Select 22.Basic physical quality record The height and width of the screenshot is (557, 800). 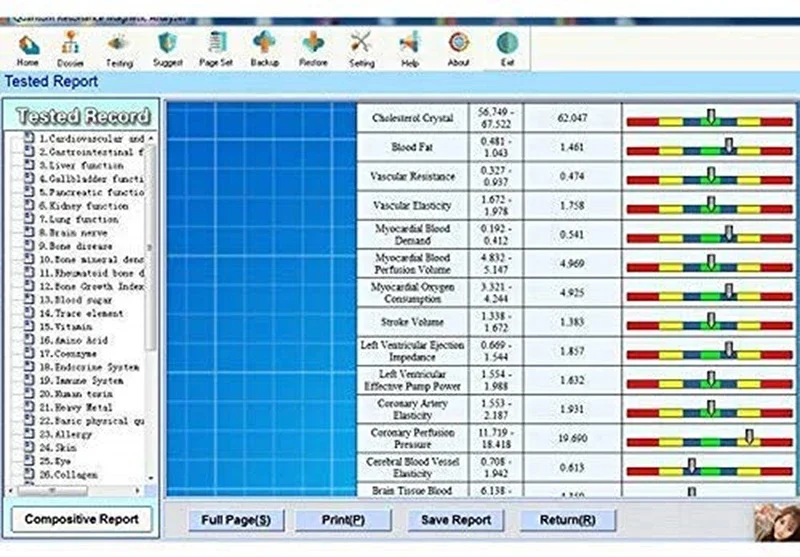(x=91, y=421)
